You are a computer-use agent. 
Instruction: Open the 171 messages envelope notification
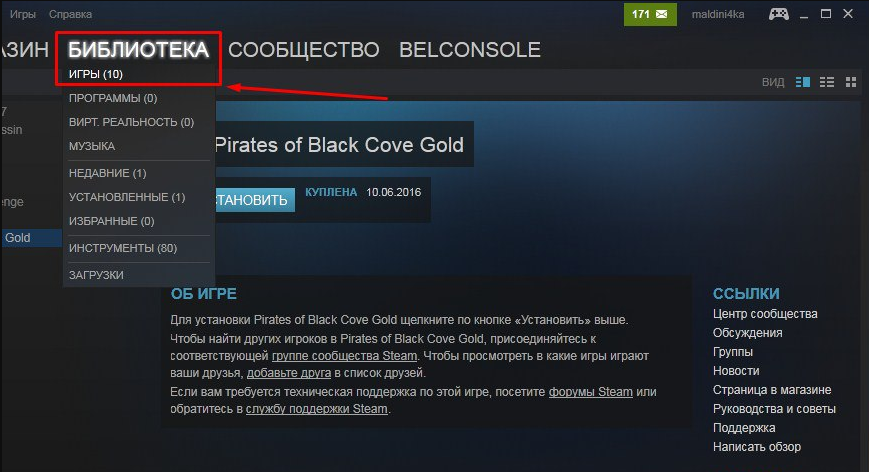(x=650, y=14)
